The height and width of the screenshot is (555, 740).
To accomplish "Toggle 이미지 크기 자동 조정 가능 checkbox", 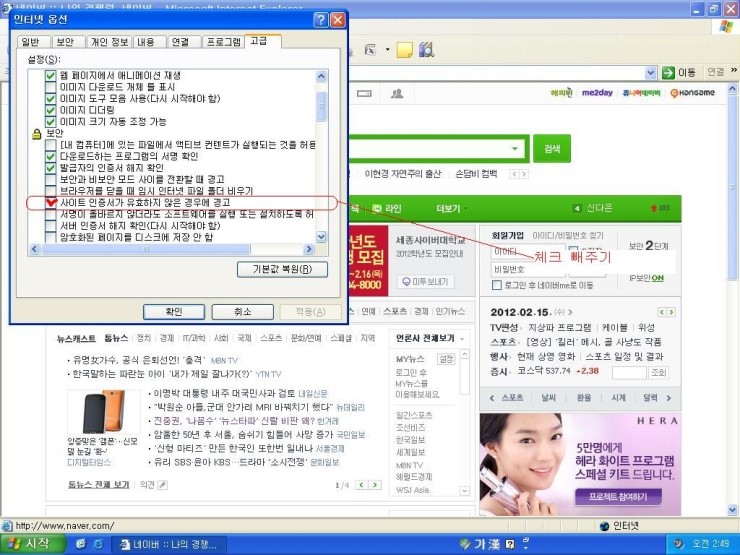I will point(50,122).
